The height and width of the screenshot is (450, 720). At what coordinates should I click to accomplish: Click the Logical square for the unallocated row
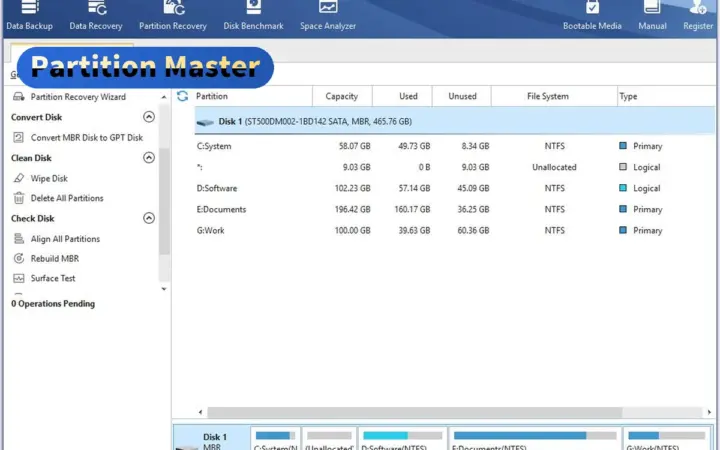pos(623,167)
